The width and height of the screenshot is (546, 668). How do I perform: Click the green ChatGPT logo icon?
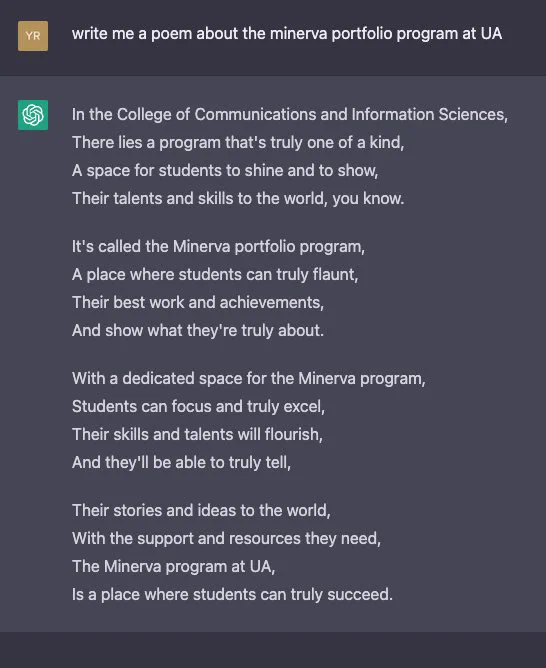[x=33, y=115]
